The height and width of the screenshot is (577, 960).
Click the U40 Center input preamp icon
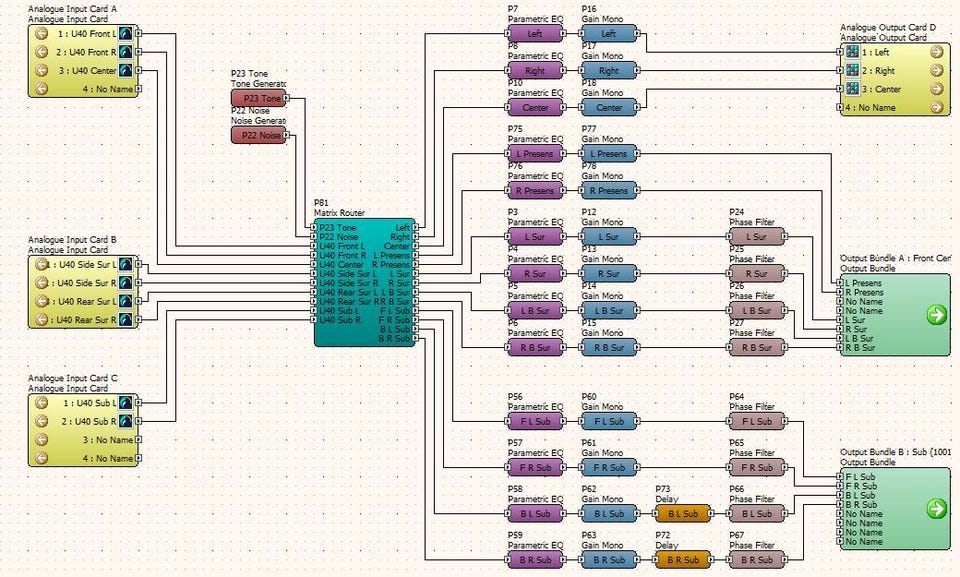point(126,70)
